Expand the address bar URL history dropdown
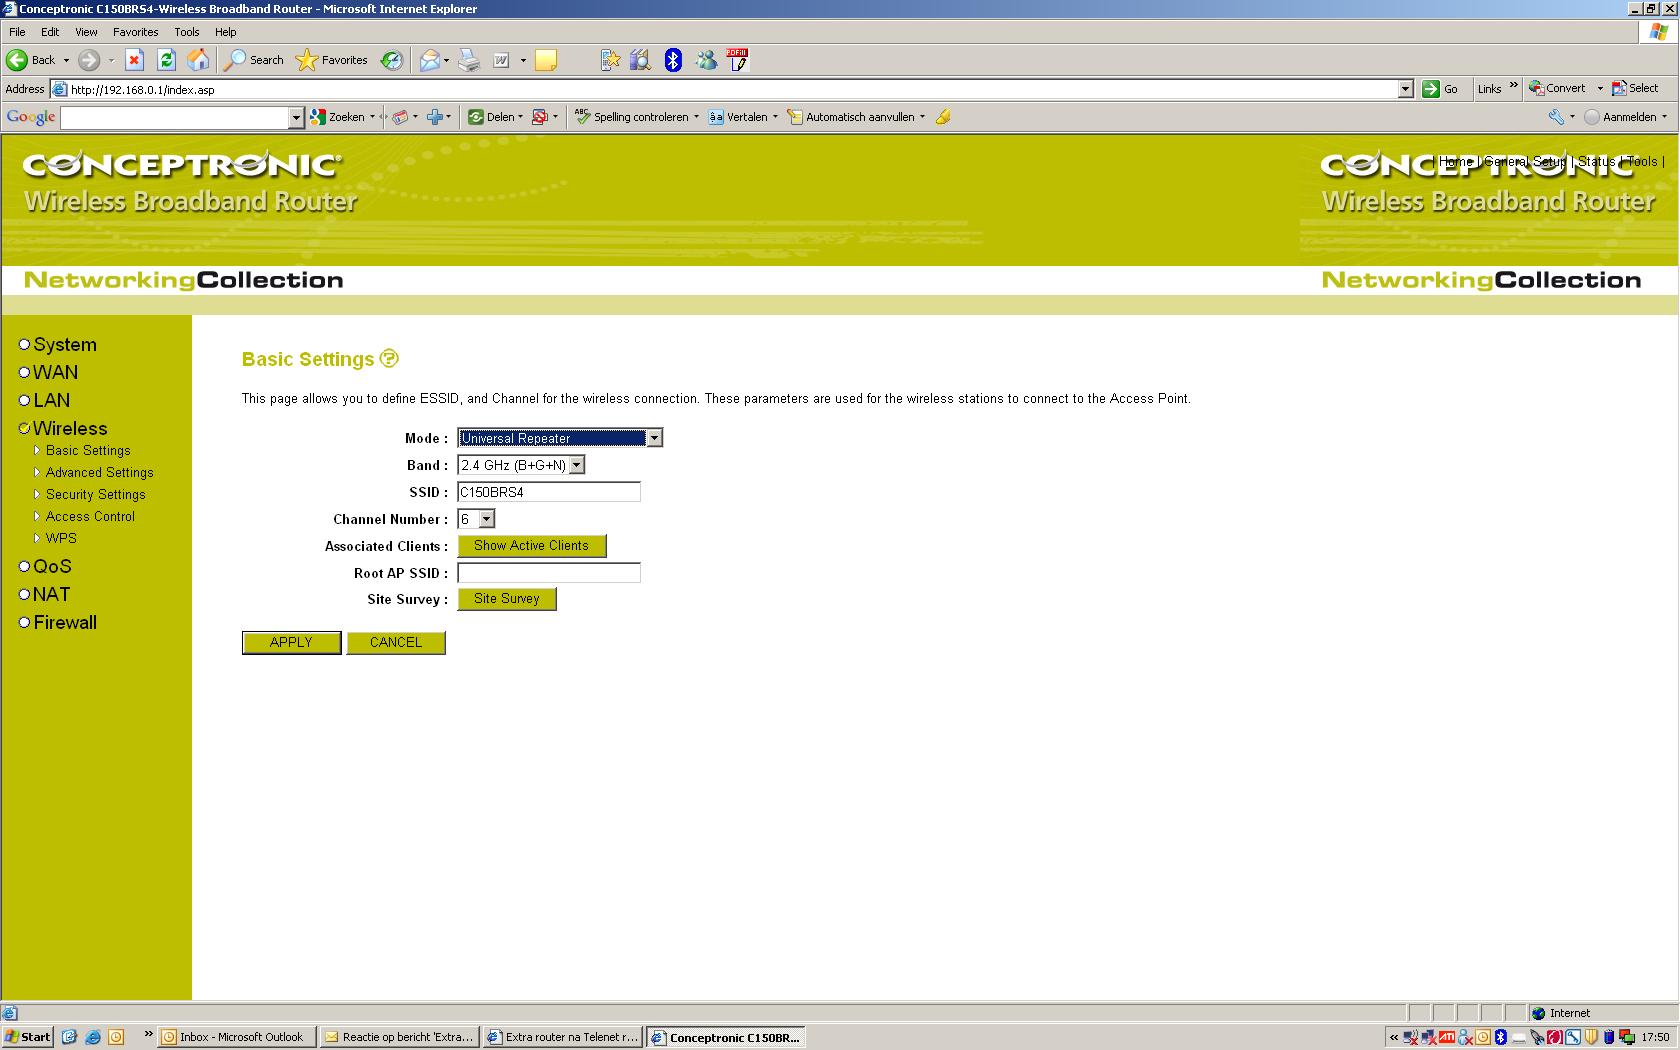This screenshot has width=1680, height=1050. (1405, 89)
